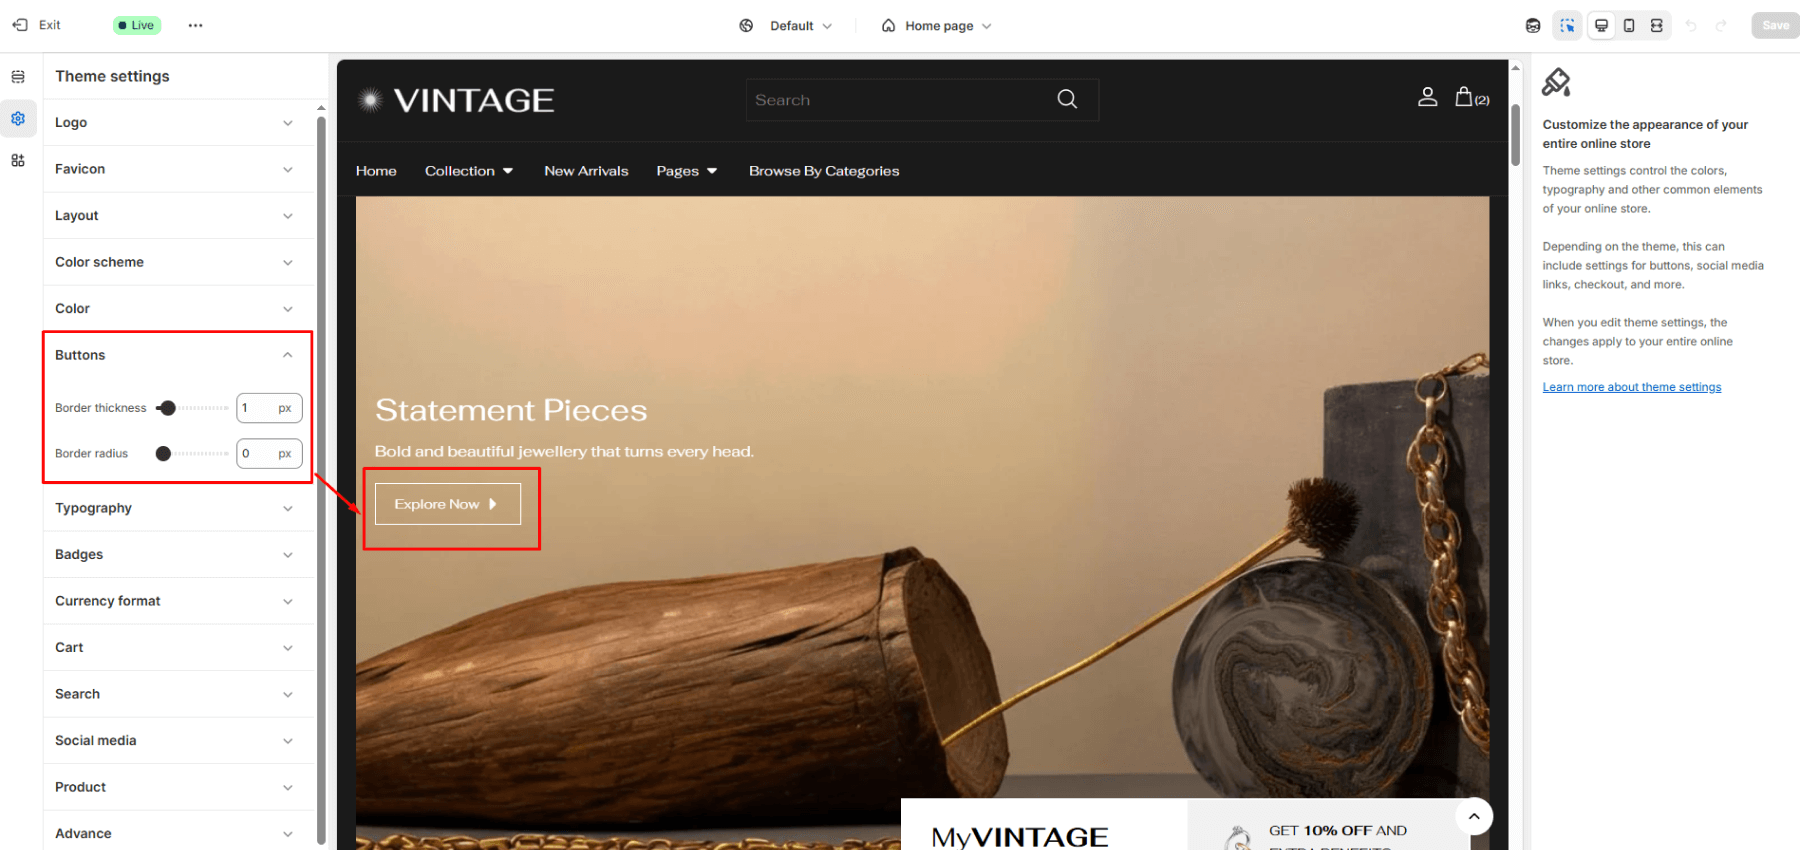Click the preview pane vertical scrollbar
1800x850 pixels.
[x=1516, y=135]
